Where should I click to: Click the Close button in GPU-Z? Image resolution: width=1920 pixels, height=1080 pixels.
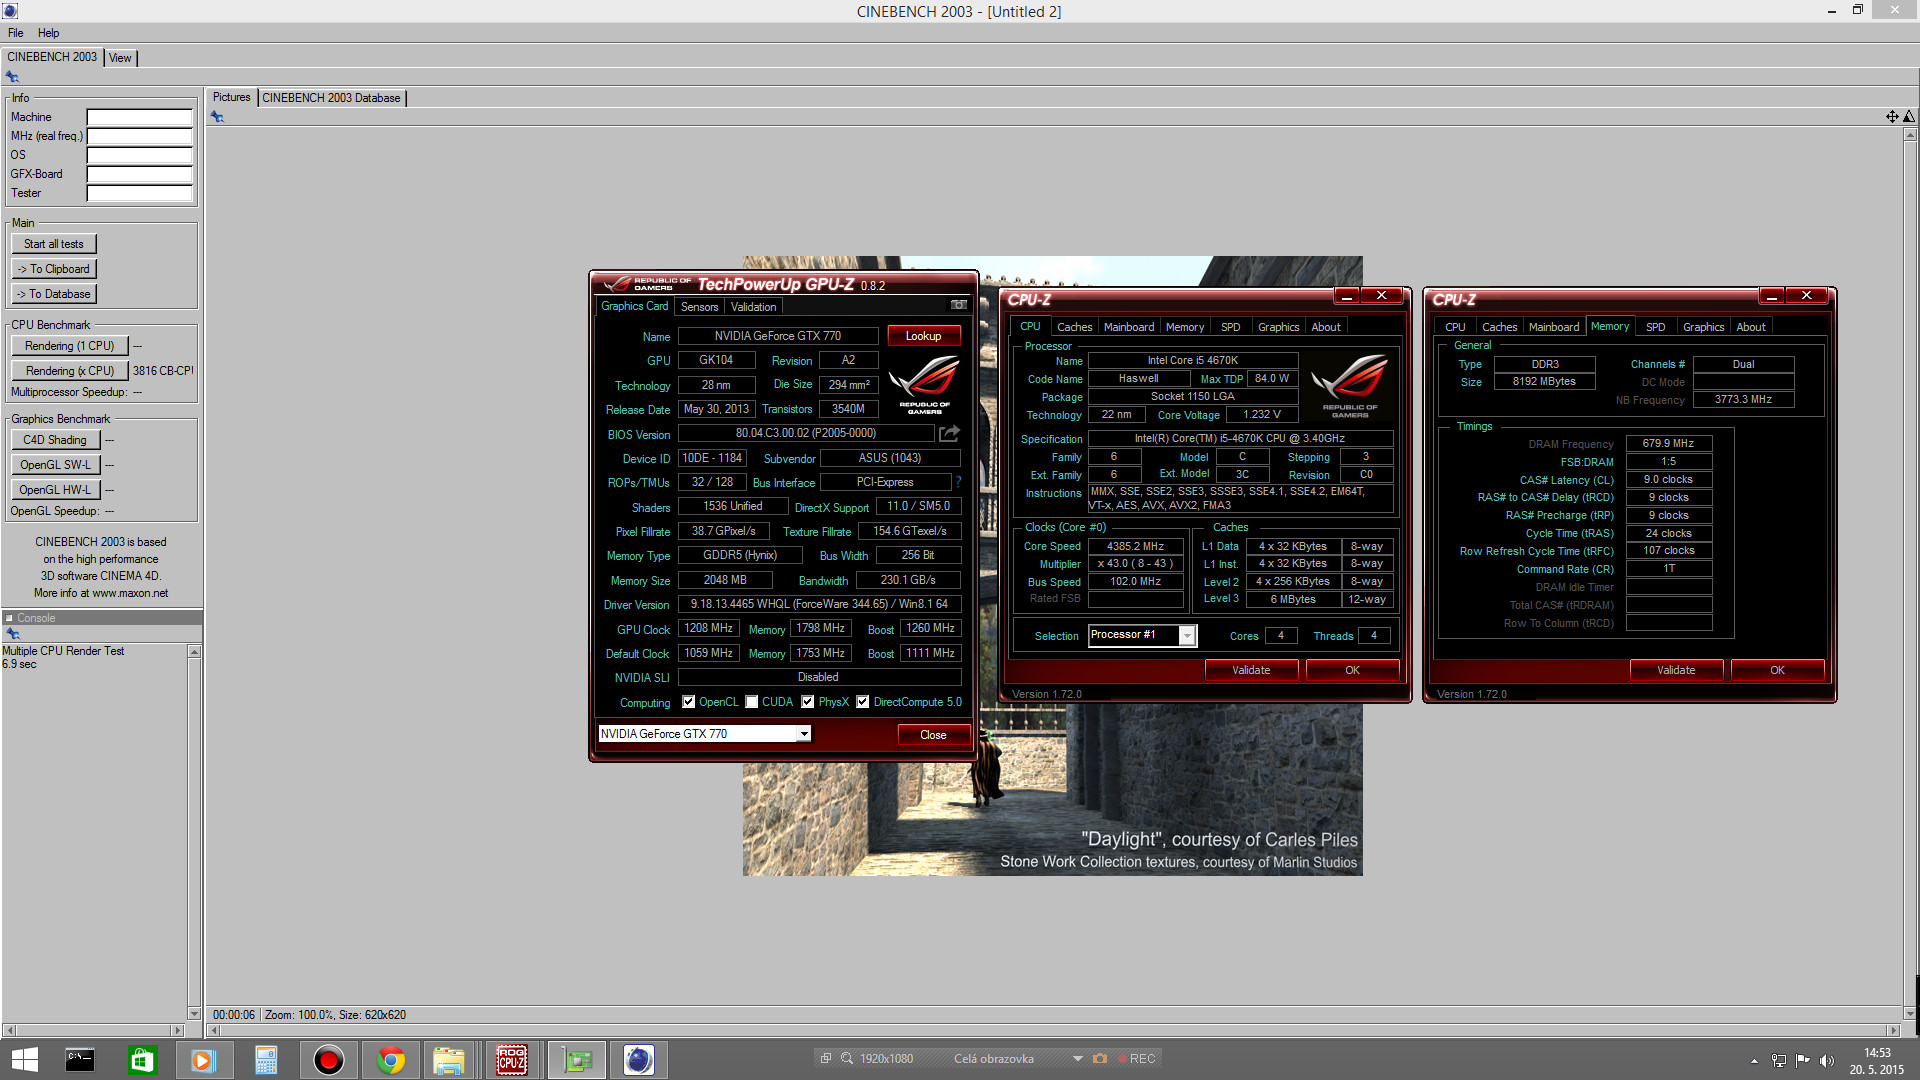coord(933,735)
